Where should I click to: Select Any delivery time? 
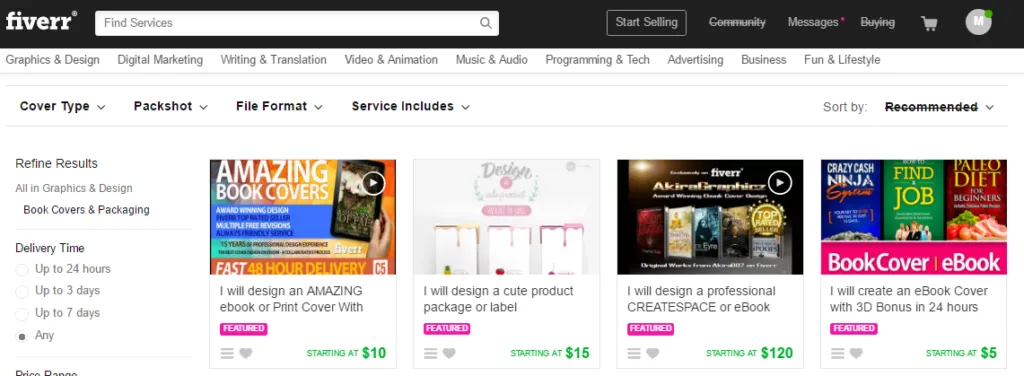[x=22, y=336]
